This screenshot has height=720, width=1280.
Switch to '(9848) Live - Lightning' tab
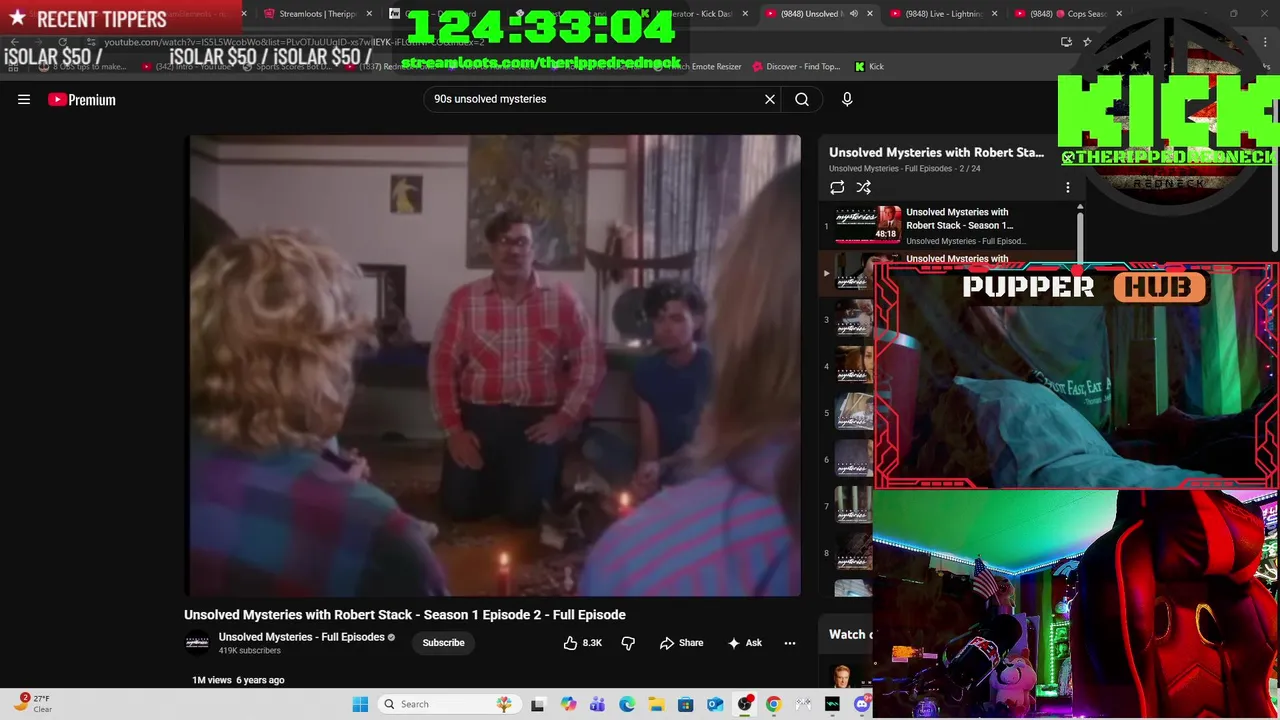(943, 14)
